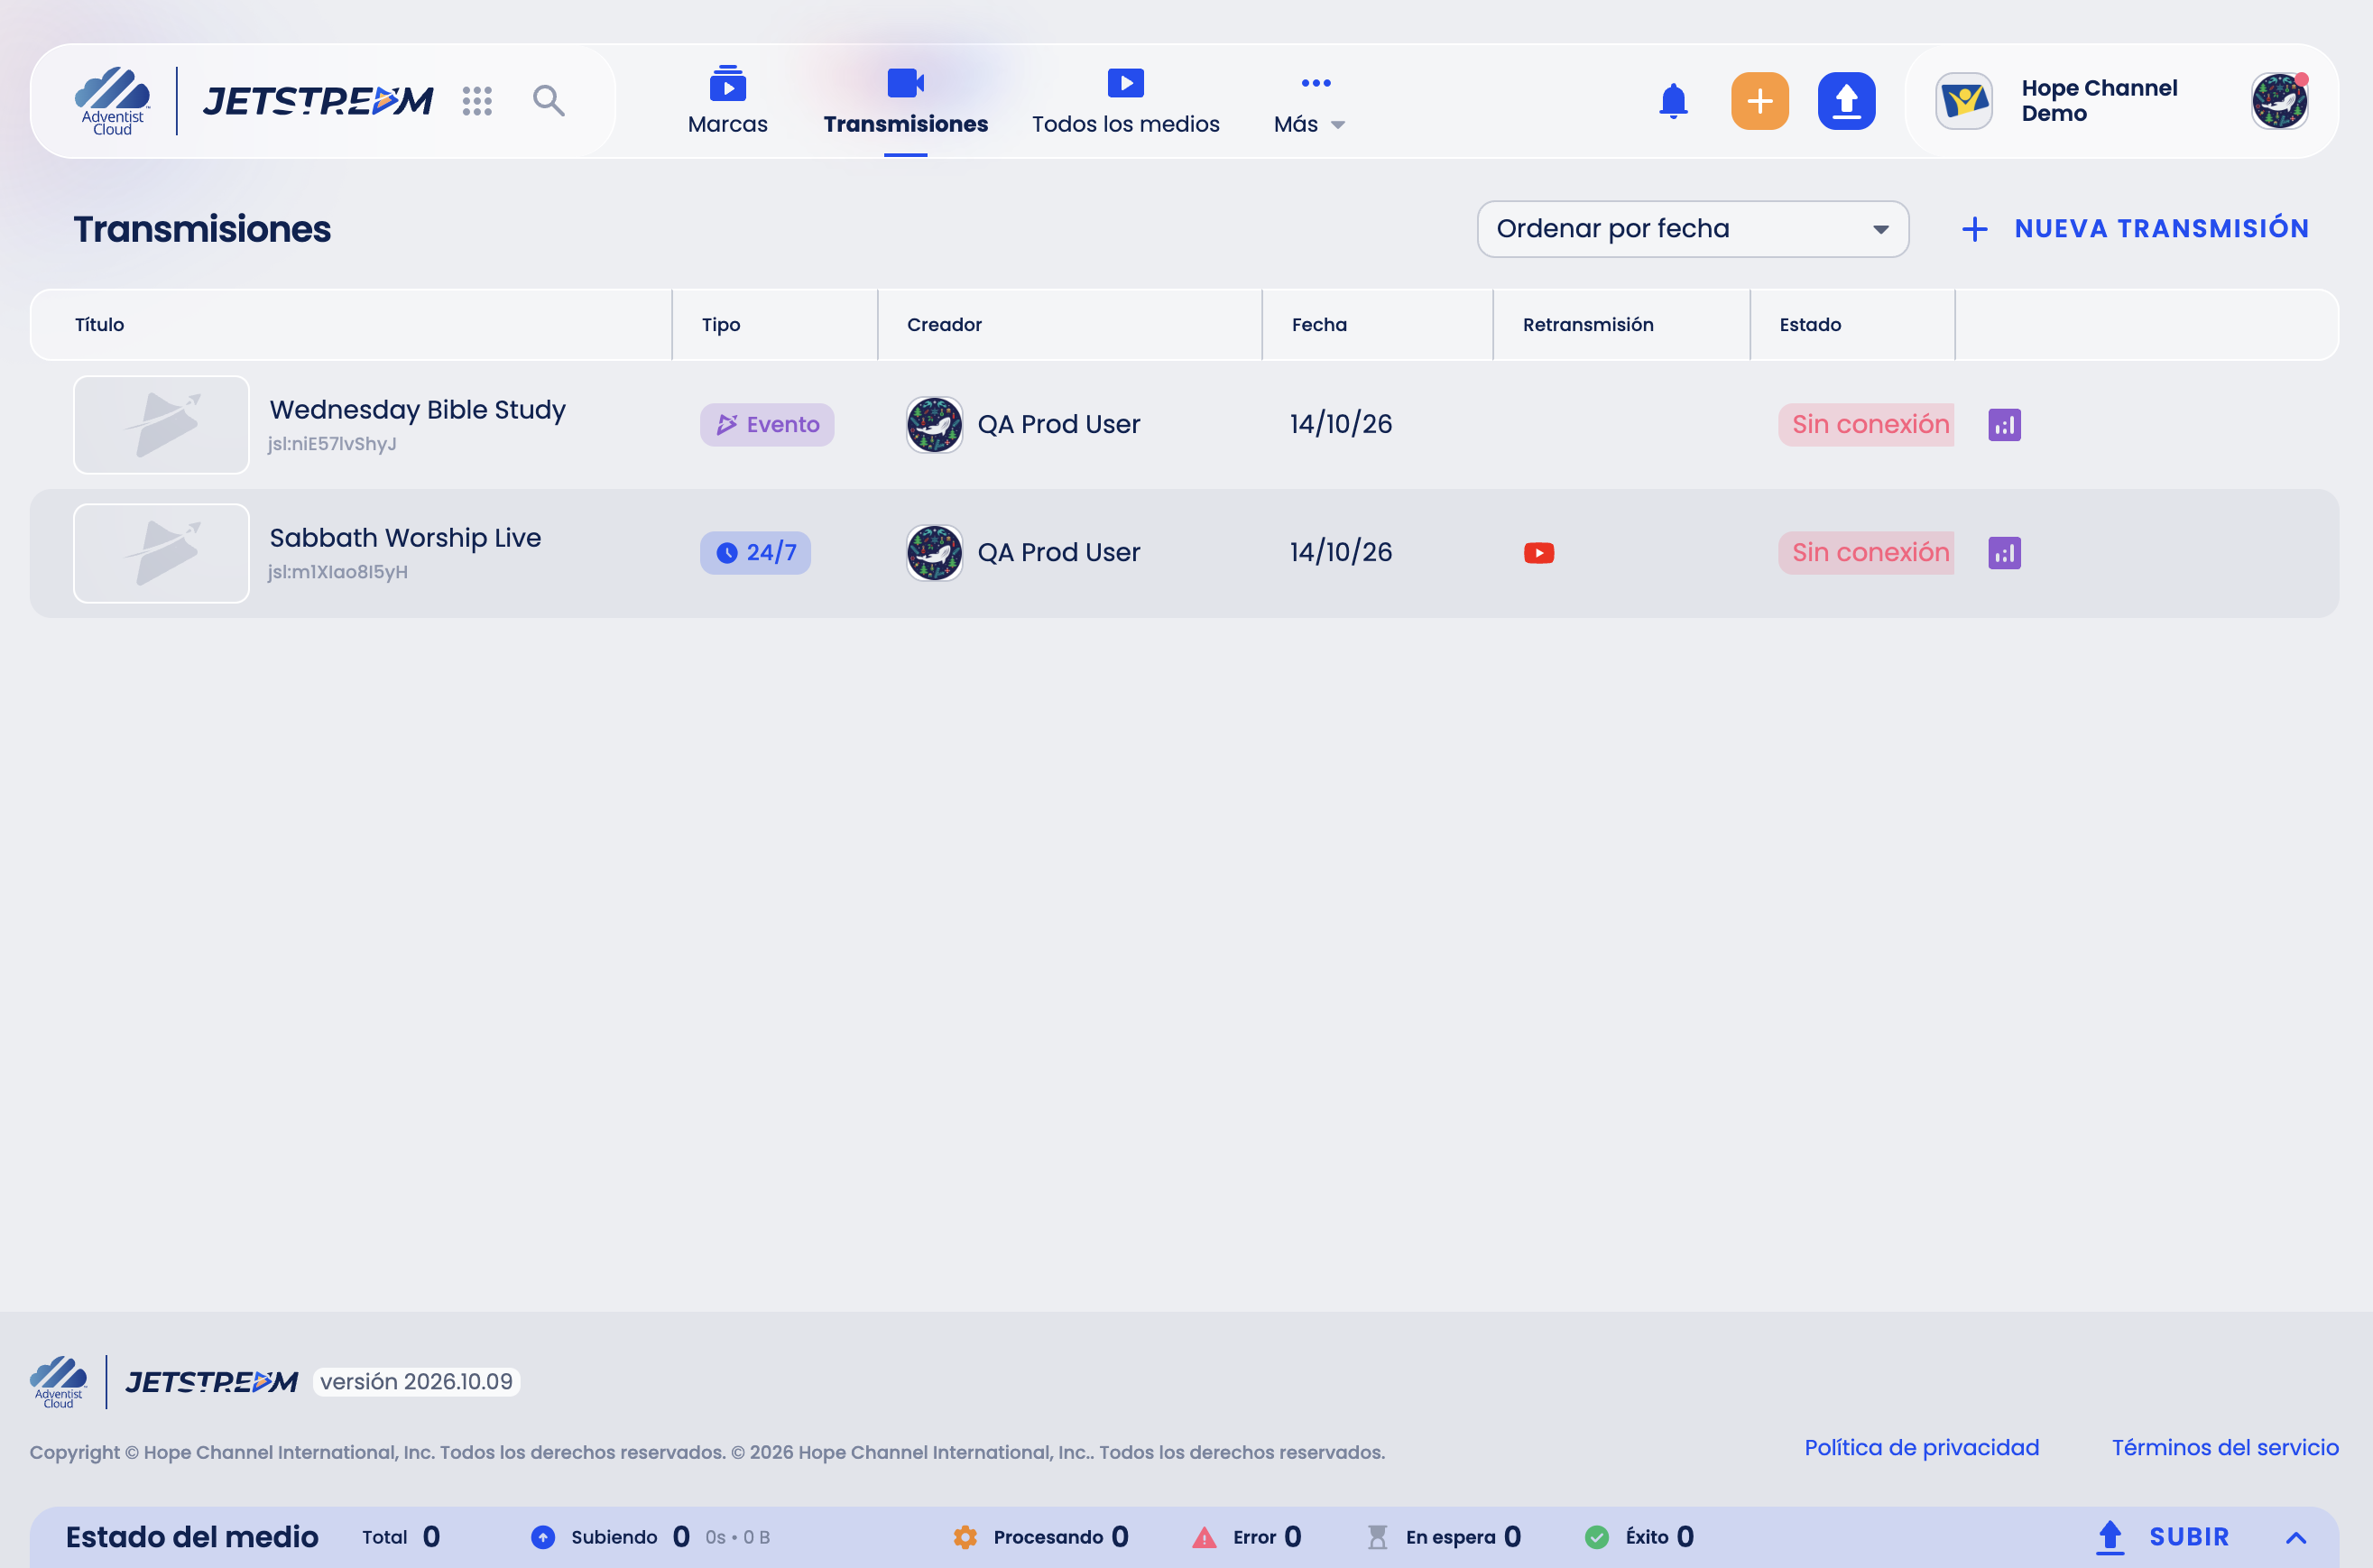Click the versión 2026.10.09 badge
This screenshot has height=1568, width=2373.
416,1382
